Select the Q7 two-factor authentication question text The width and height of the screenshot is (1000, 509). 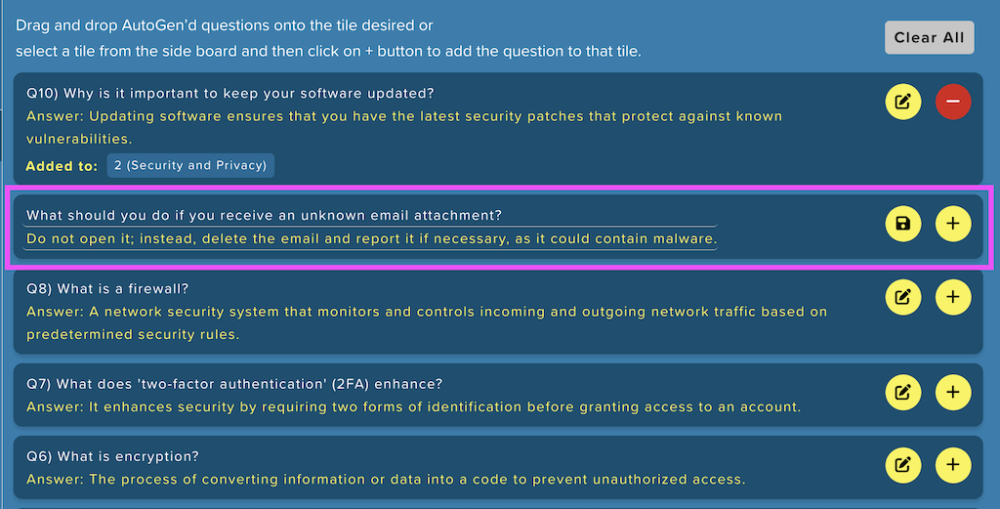(x=234, y=384)
